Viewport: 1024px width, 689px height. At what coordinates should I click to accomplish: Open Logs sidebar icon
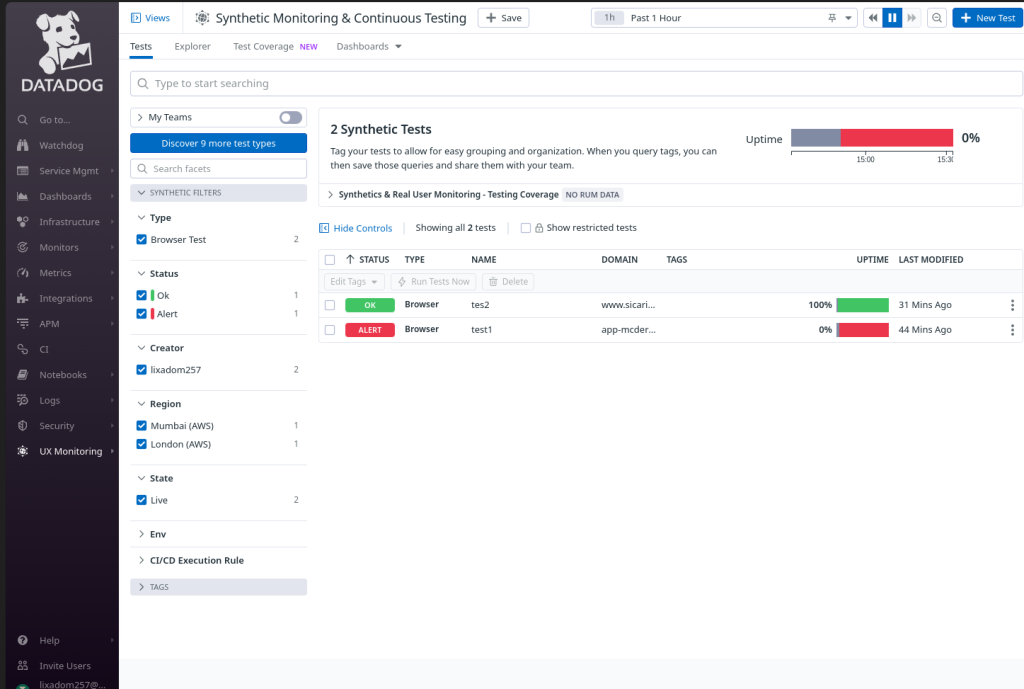click(23, 400)
